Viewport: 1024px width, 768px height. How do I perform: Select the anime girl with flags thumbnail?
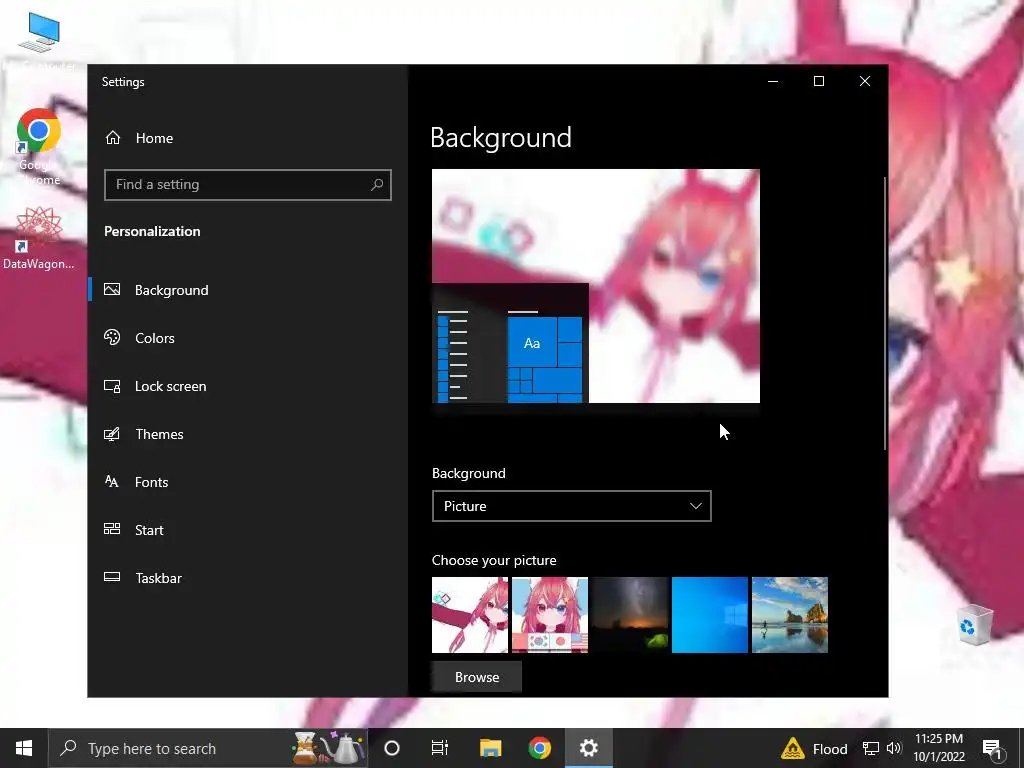[550, 615]
